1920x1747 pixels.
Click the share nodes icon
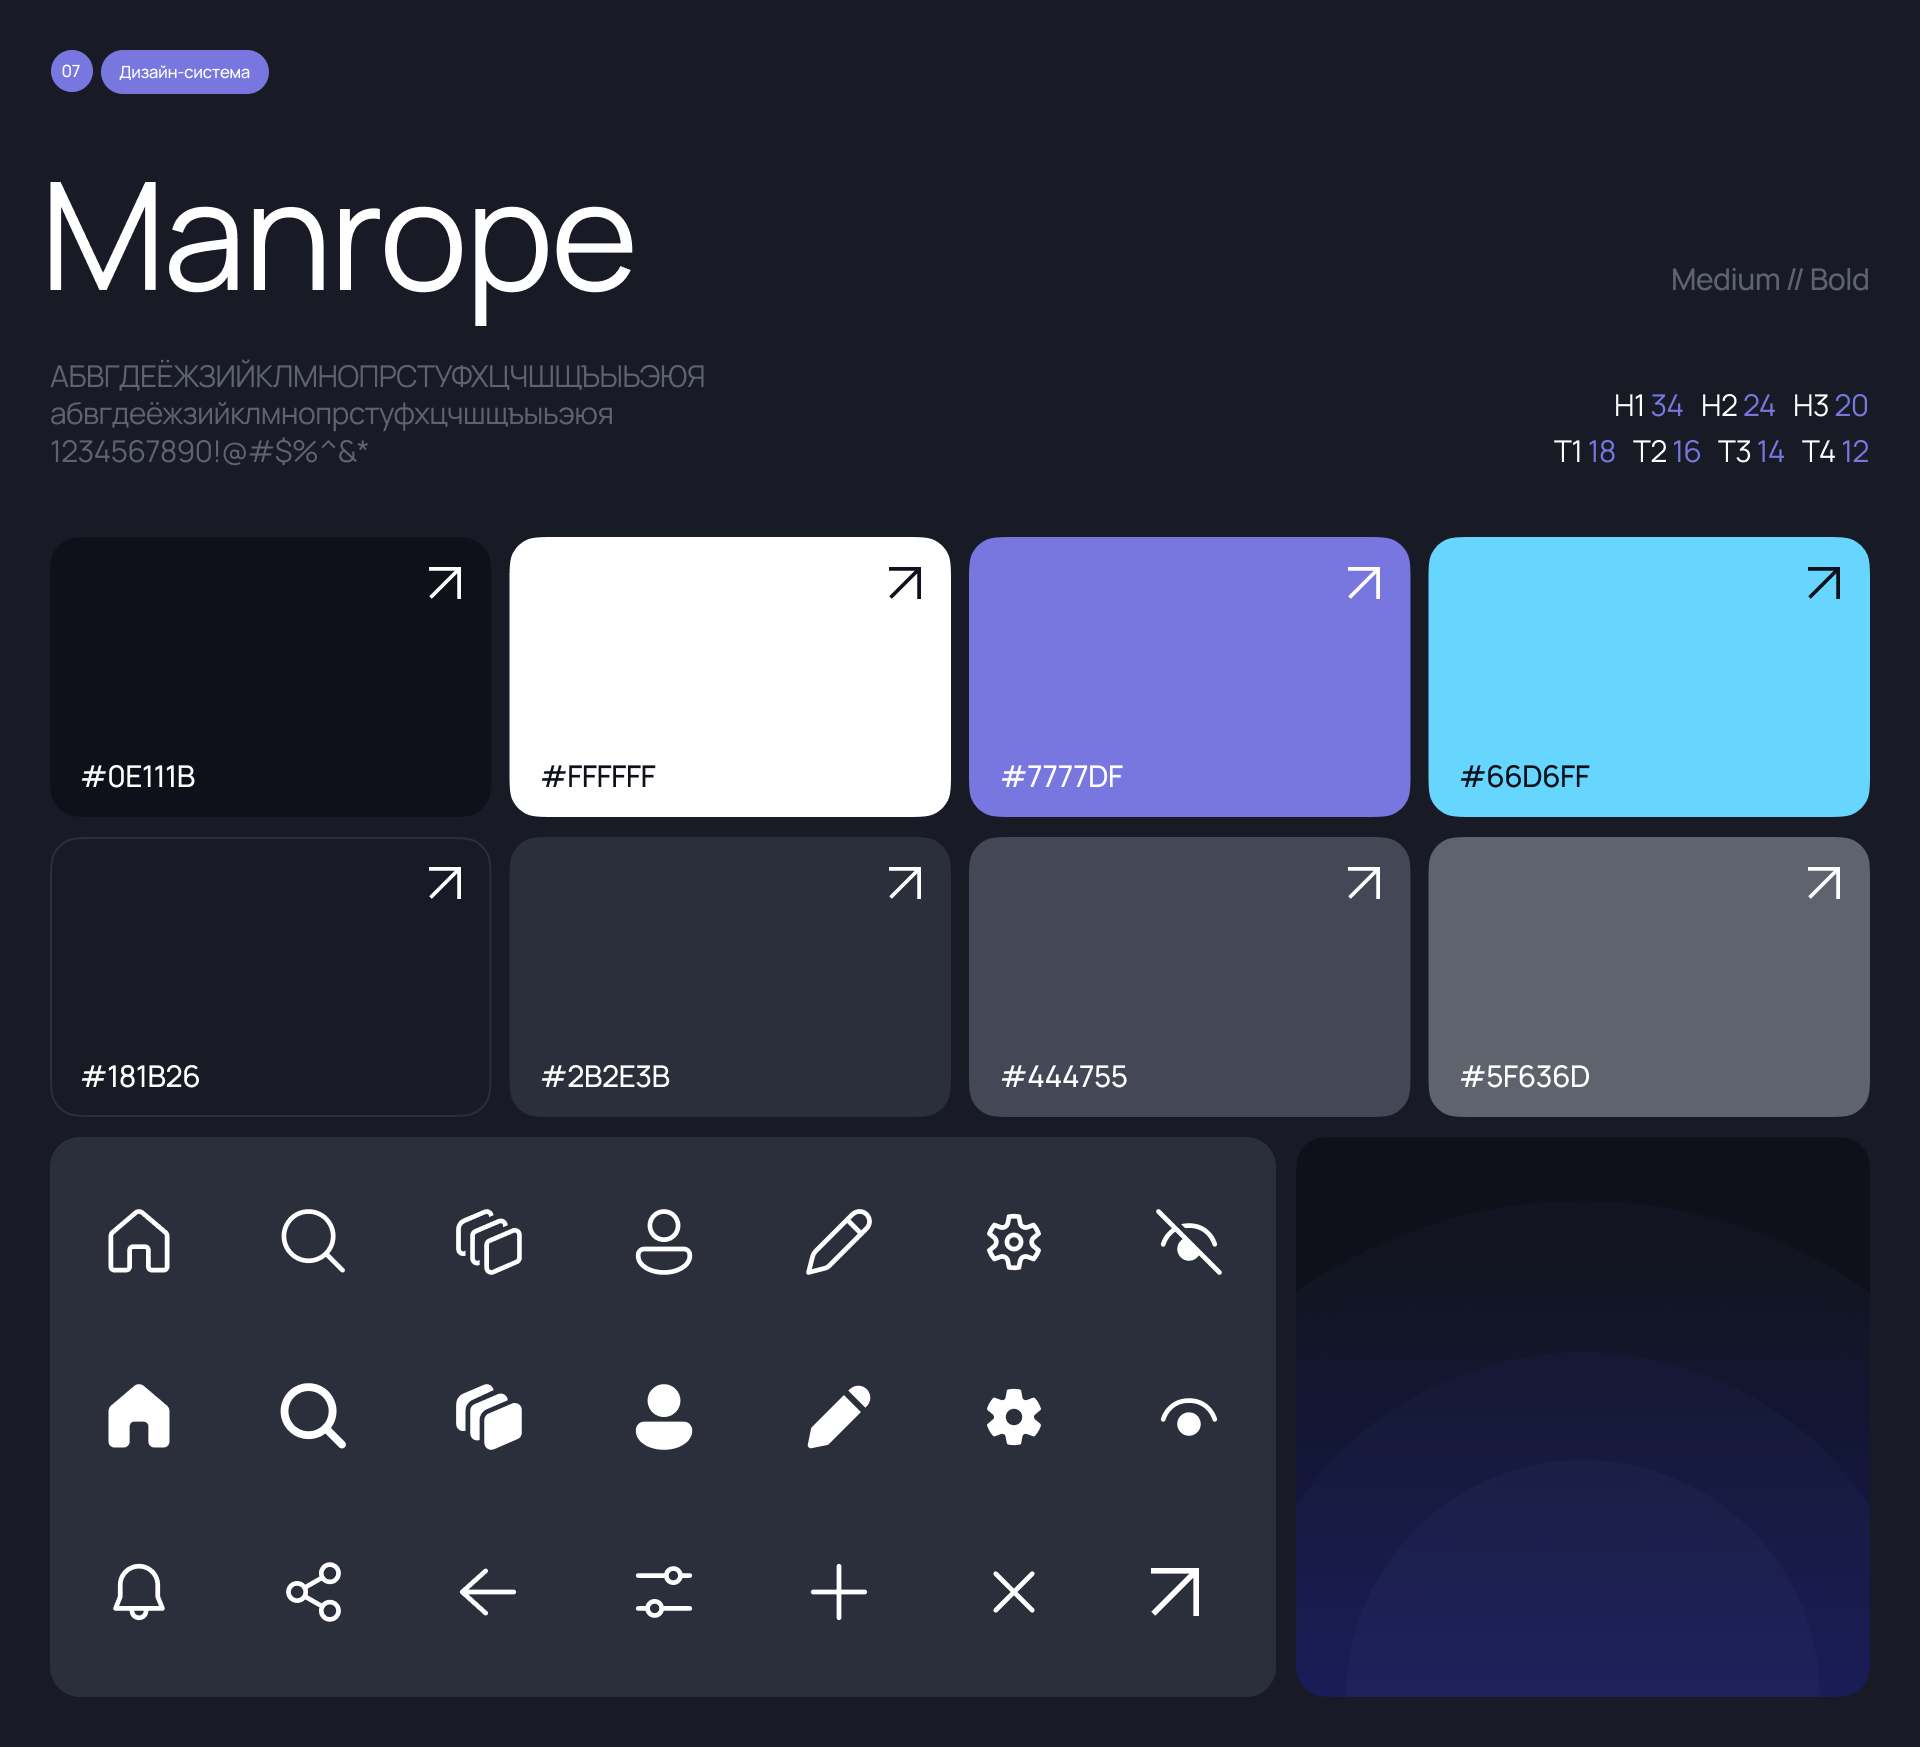coord(313,1591)
